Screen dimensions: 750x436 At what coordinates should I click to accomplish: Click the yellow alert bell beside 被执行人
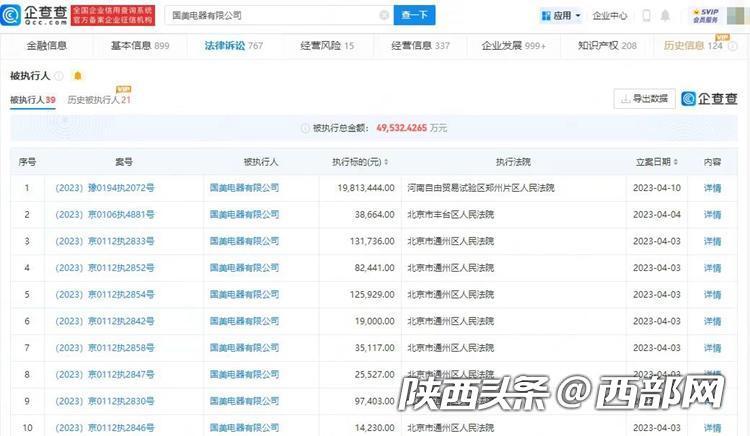point(77,76)
